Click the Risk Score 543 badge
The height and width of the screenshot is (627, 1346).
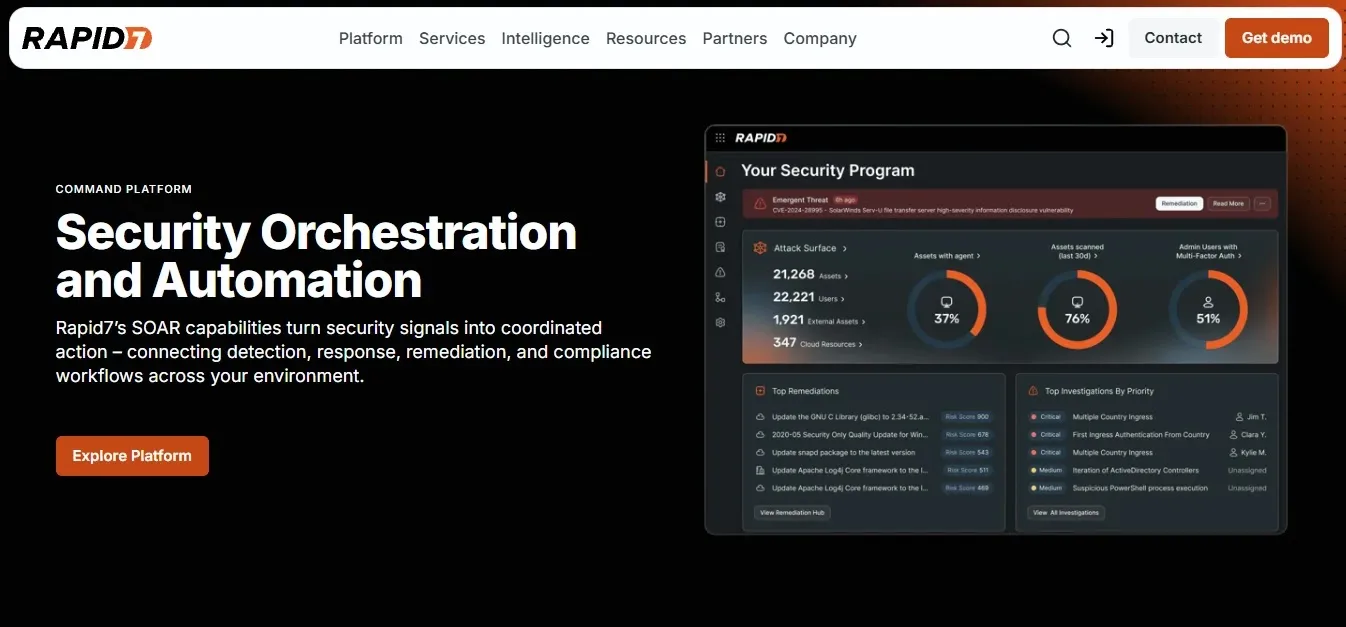pos(967,453)
